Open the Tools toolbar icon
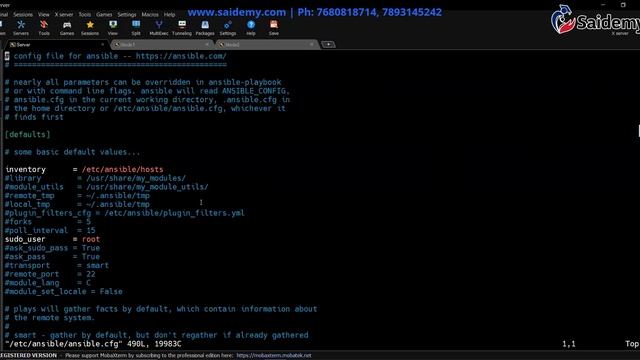Viewport: 640px width, 360px height. point(44,28)
